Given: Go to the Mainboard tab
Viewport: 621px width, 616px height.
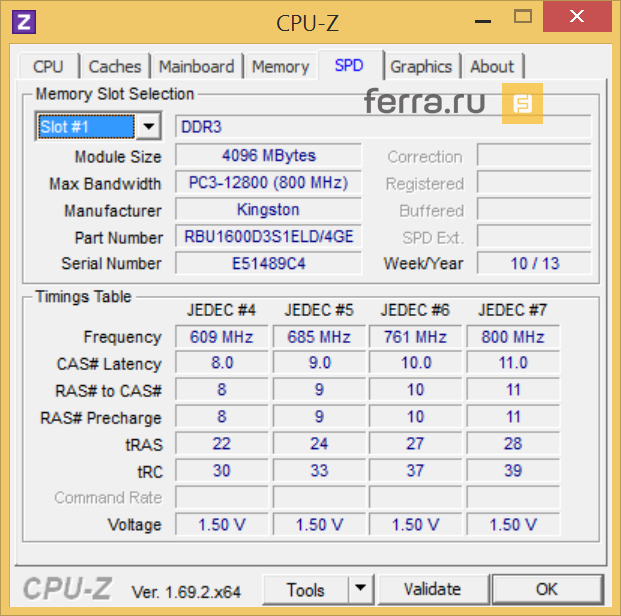Looking at the screenshot, I should click(196, 67).
